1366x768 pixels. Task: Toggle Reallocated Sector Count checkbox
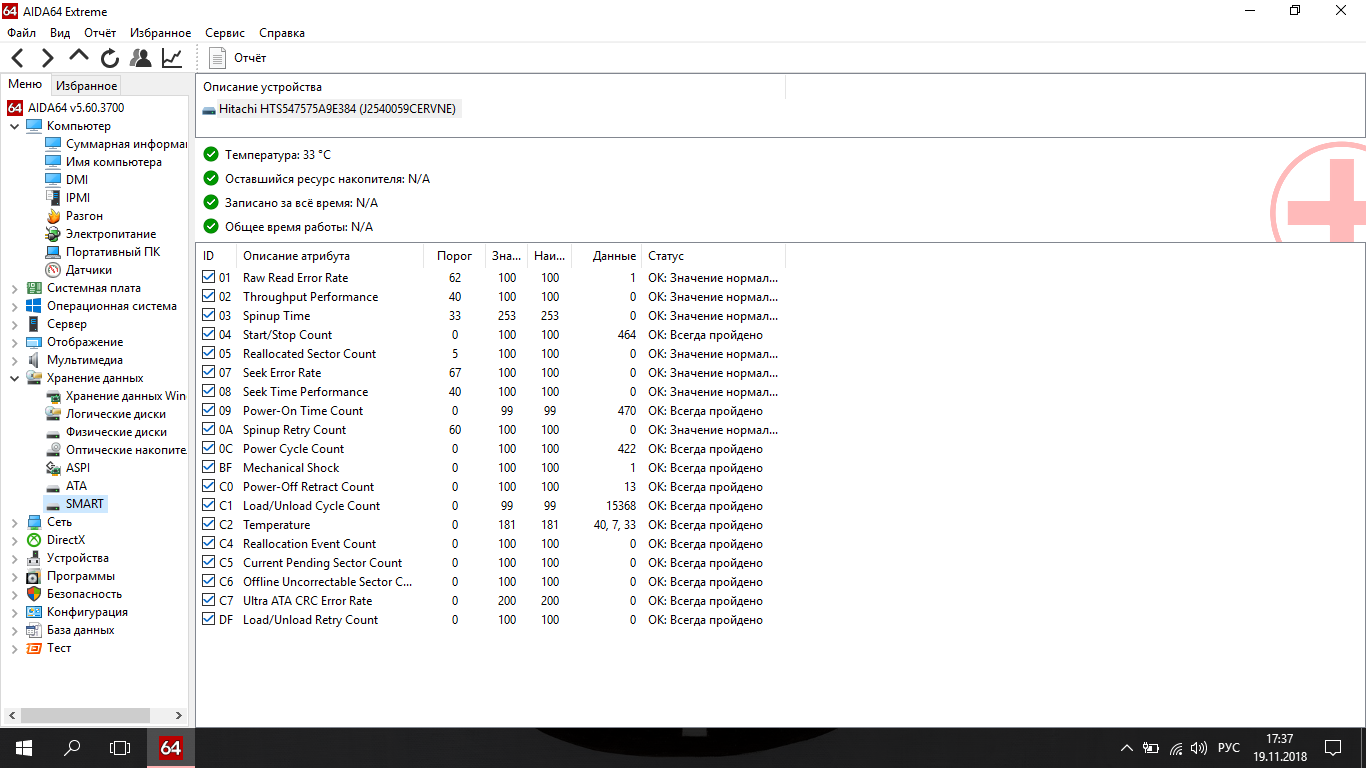click(208, 353)
